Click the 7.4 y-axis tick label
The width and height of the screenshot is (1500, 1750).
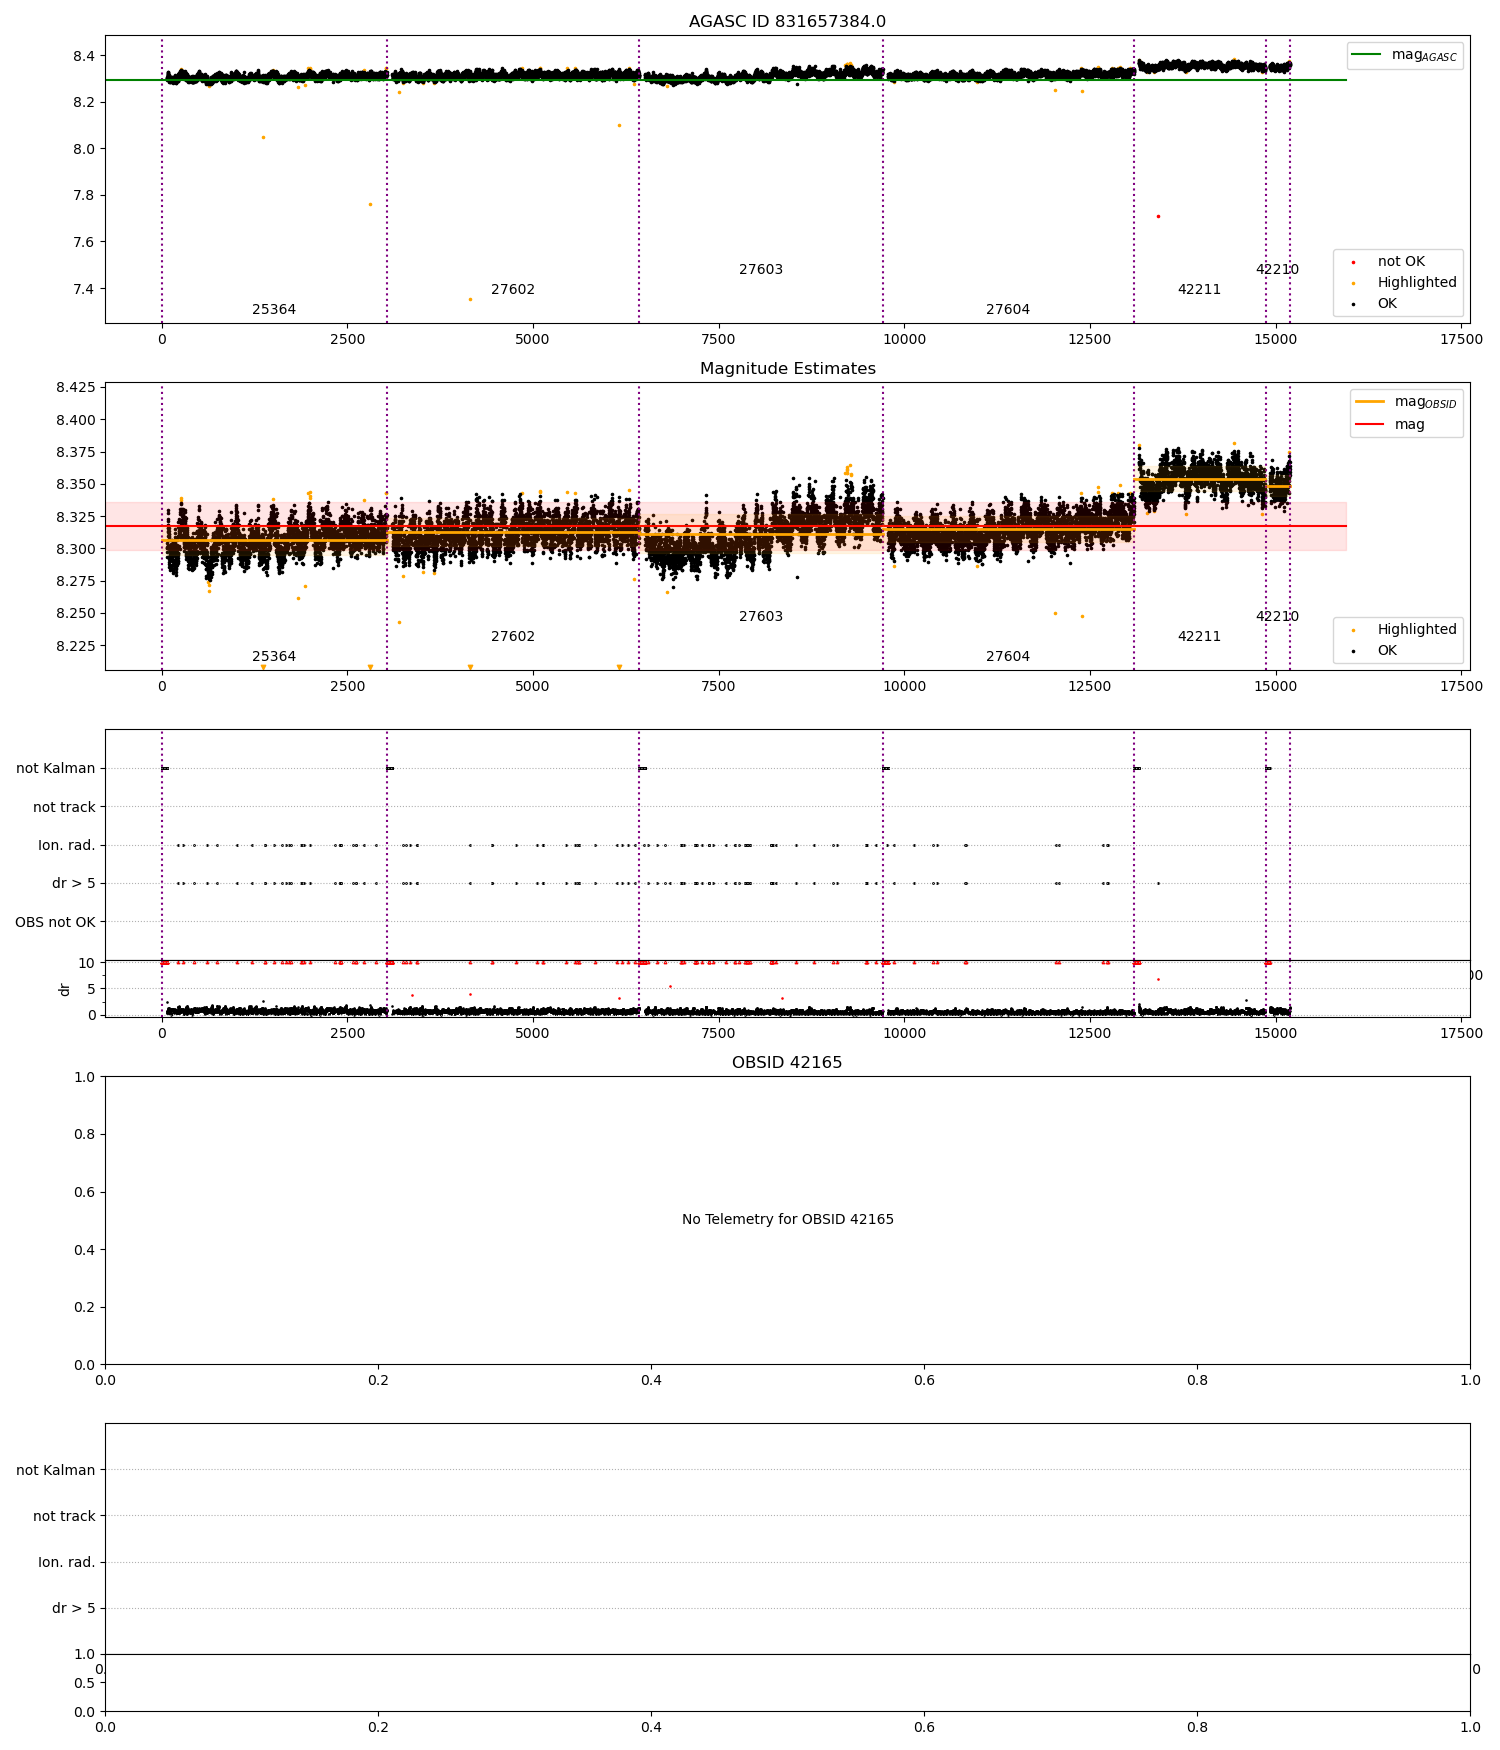click(x=83, y=289)
